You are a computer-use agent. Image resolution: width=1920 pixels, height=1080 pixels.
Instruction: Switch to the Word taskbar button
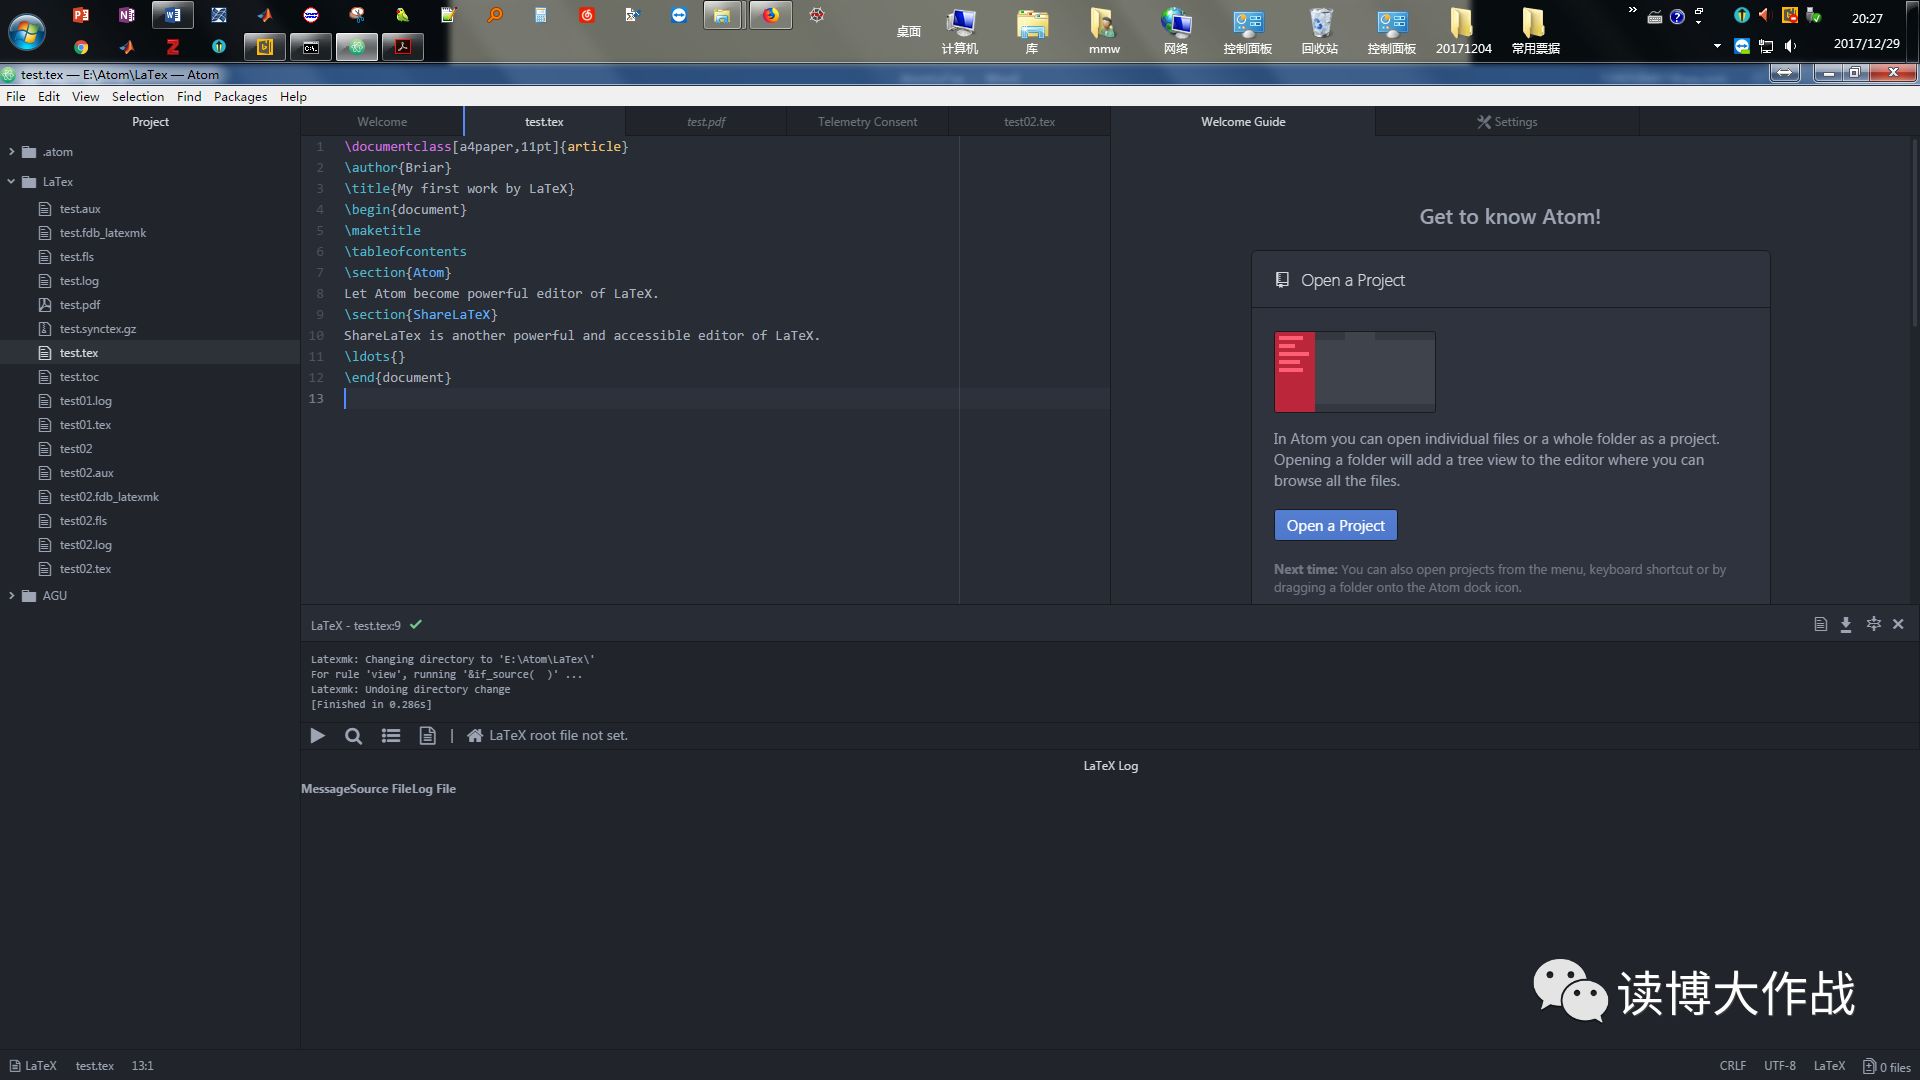pos(173,15)
